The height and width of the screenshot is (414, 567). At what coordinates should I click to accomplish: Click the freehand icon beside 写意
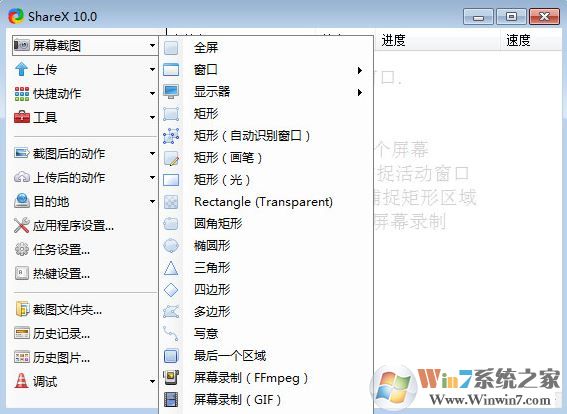tap(171, 333)
